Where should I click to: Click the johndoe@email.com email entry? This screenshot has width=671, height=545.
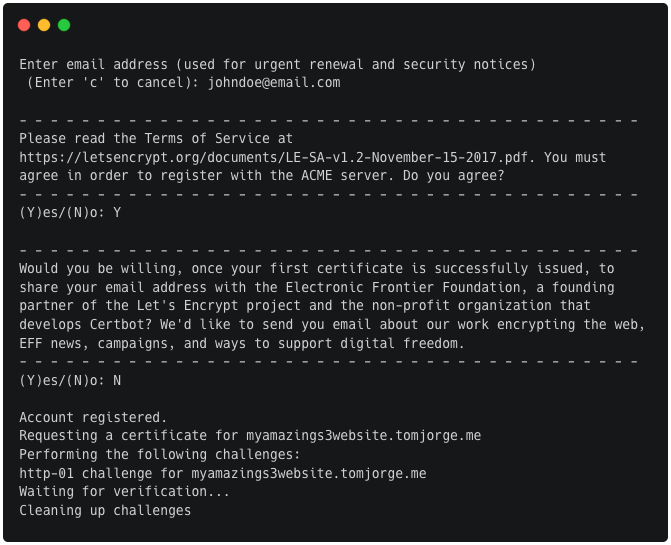[x=274, y=83]
